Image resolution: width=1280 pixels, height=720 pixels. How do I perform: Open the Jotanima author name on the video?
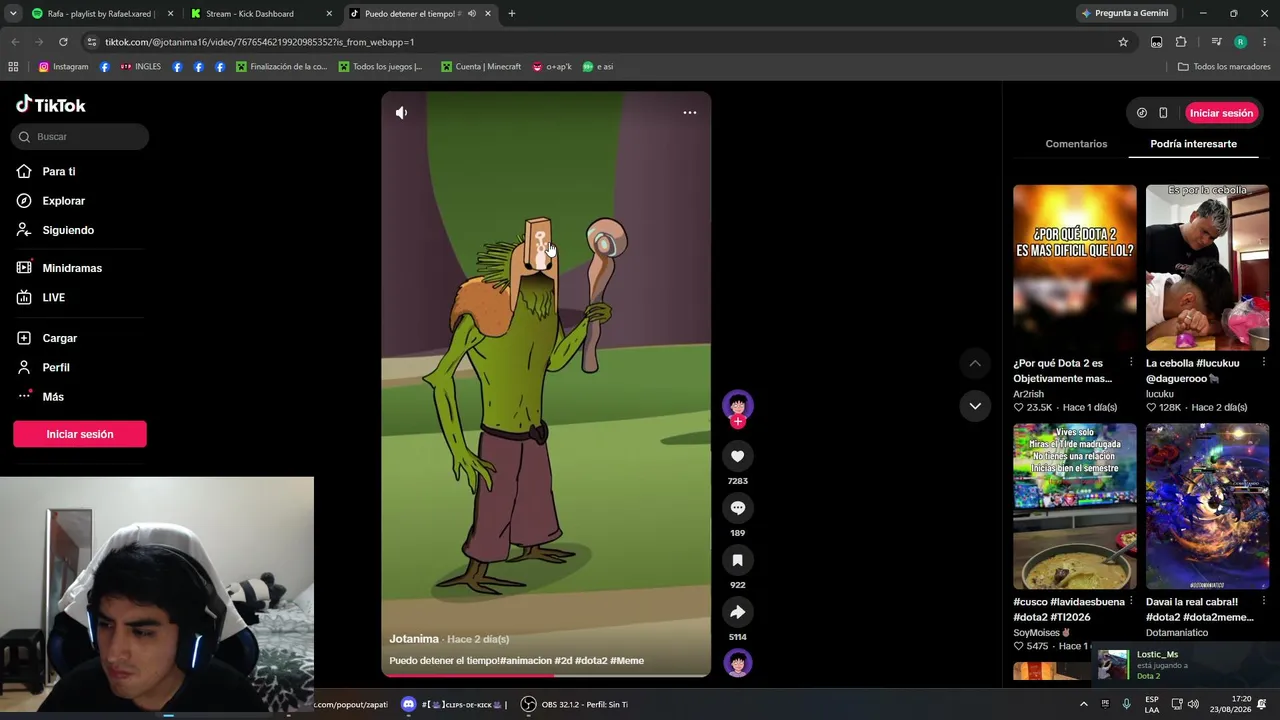click(x=414, y=639)
